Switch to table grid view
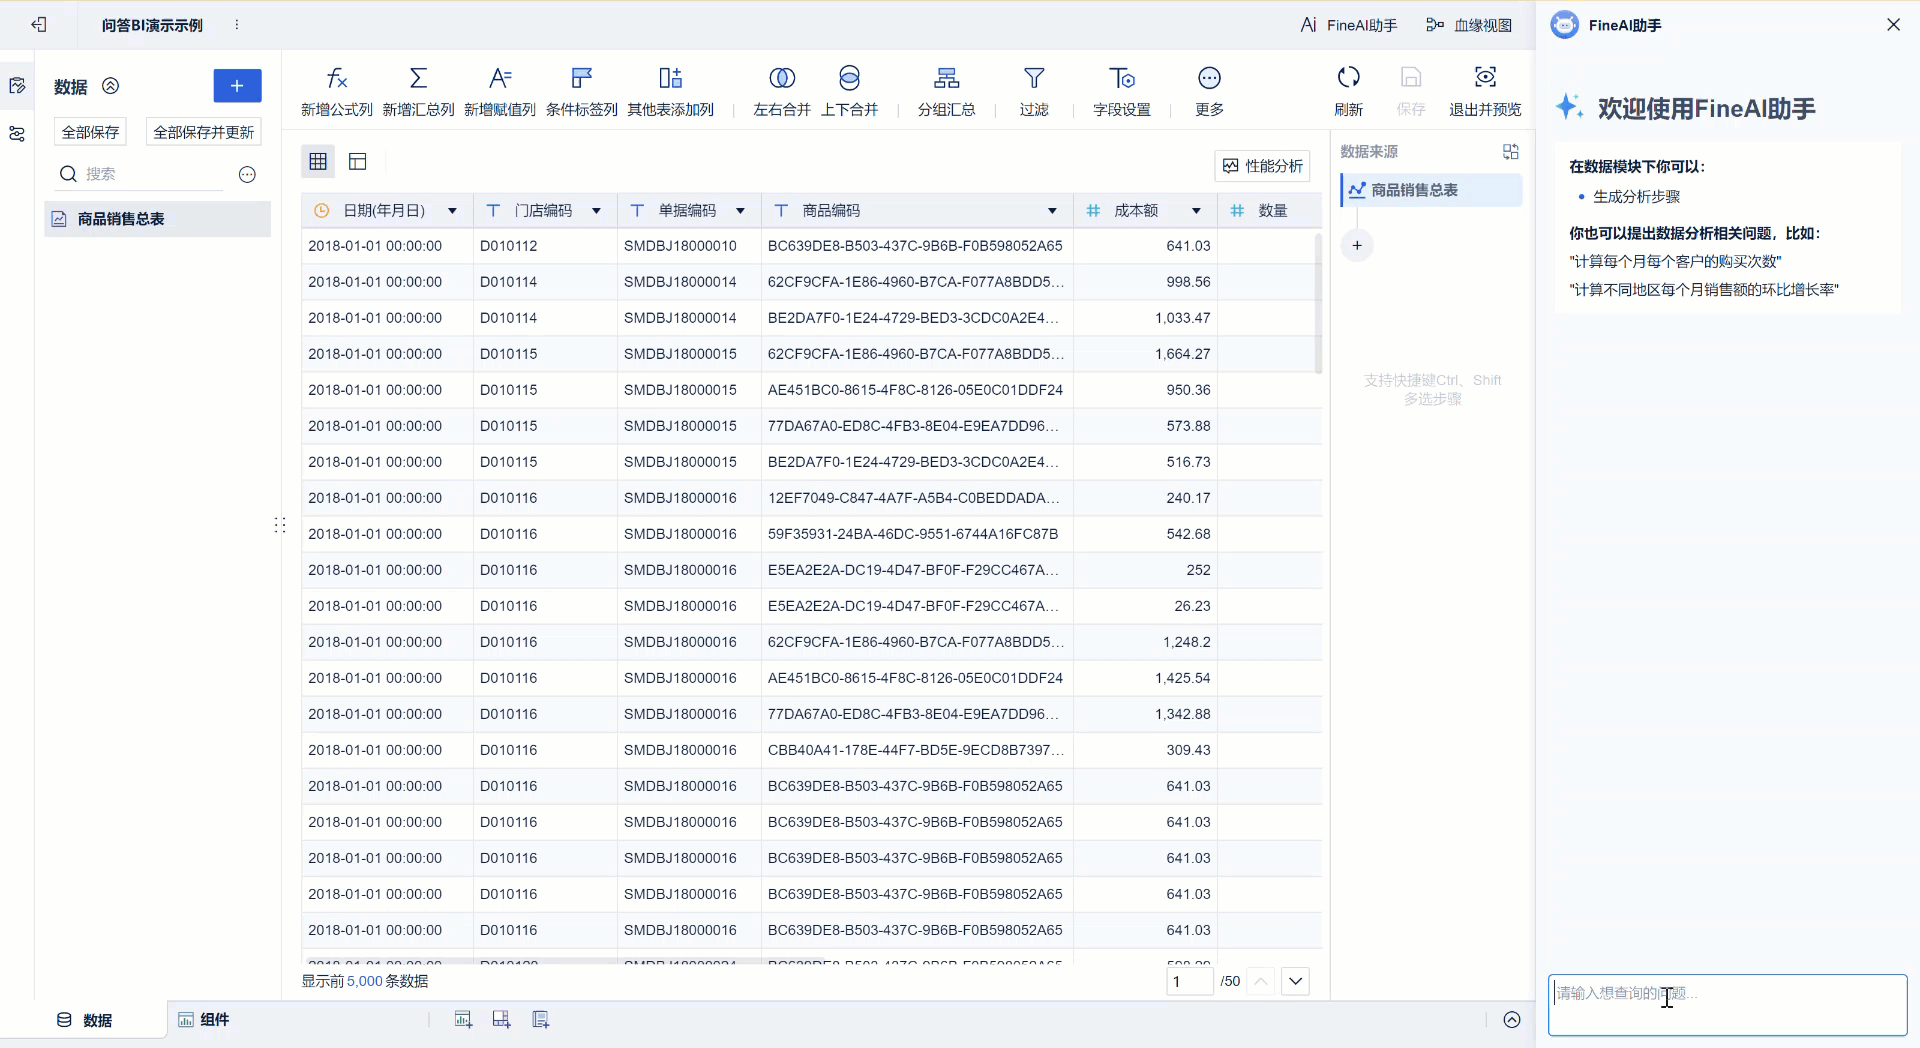This screenshot has height=1048, width=1920. (318, 161)
